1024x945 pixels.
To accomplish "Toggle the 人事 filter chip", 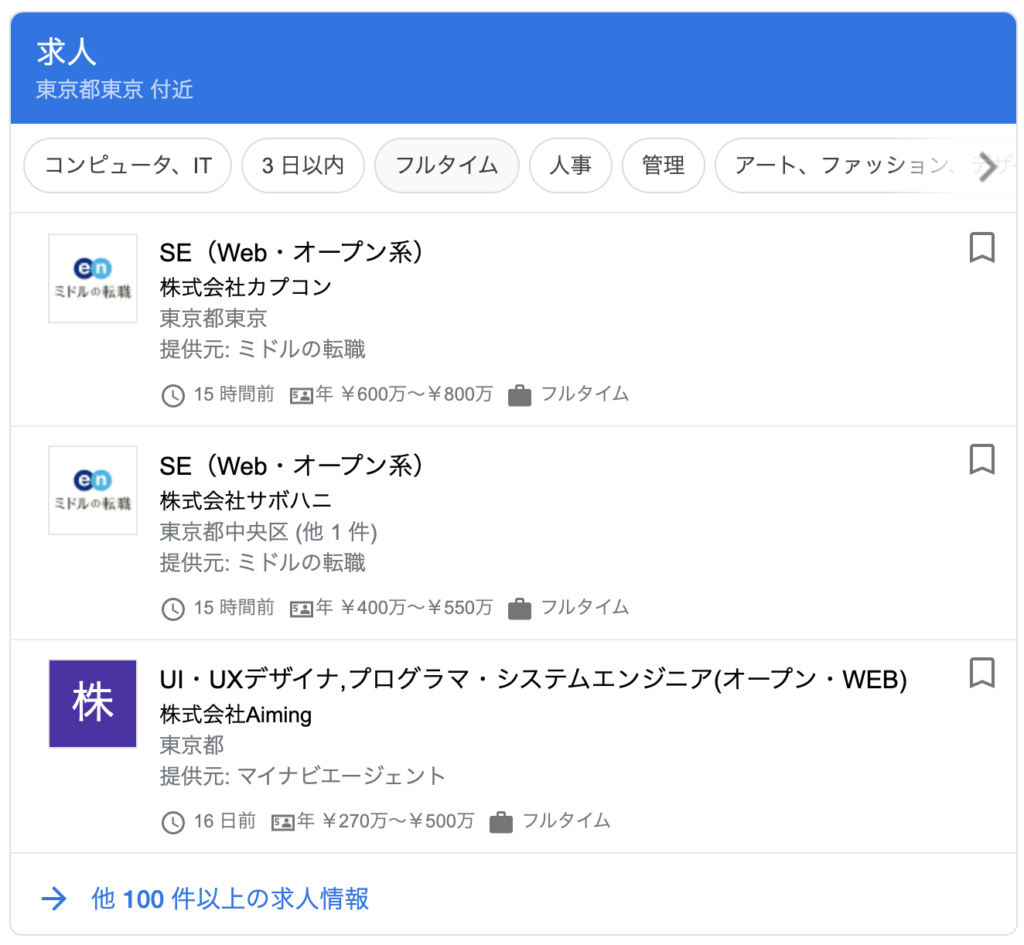I will click(x=571, y=166).
